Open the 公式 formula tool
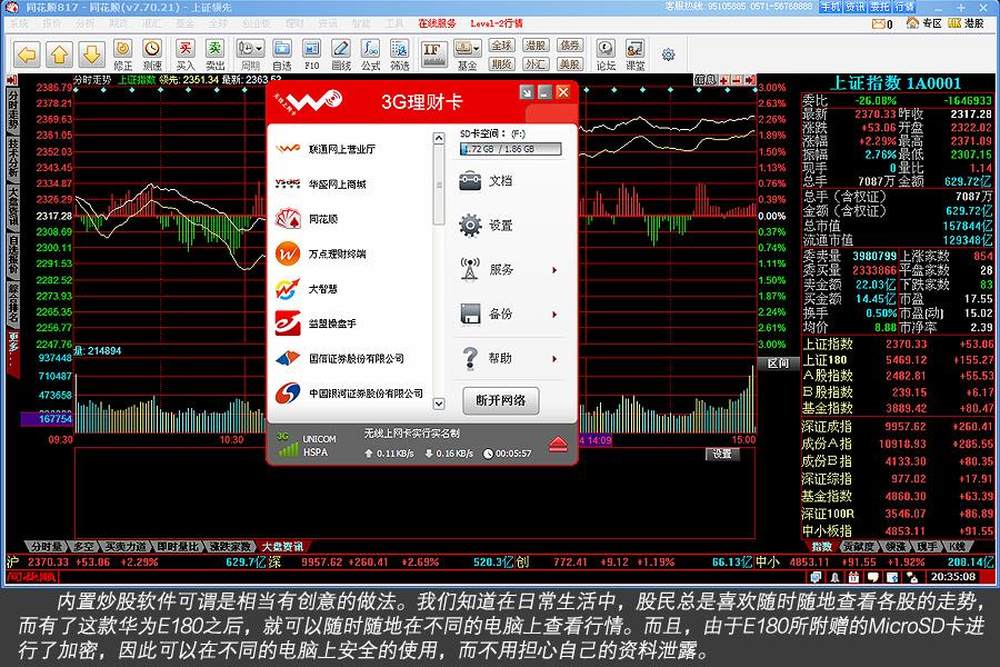The image size is (1000, 667). [x=371, y=53]
